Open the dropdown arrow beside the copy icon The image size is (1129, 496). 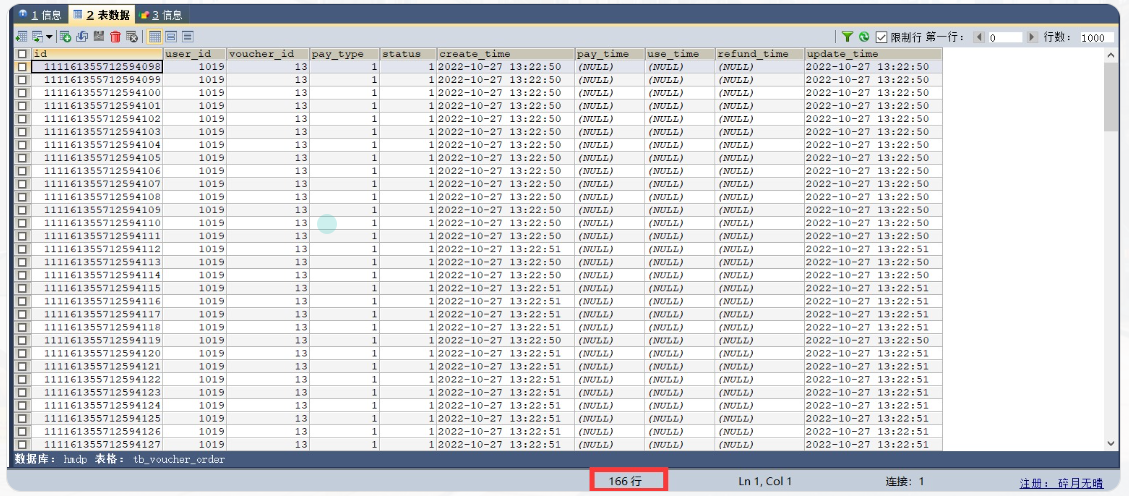point(49,37)
